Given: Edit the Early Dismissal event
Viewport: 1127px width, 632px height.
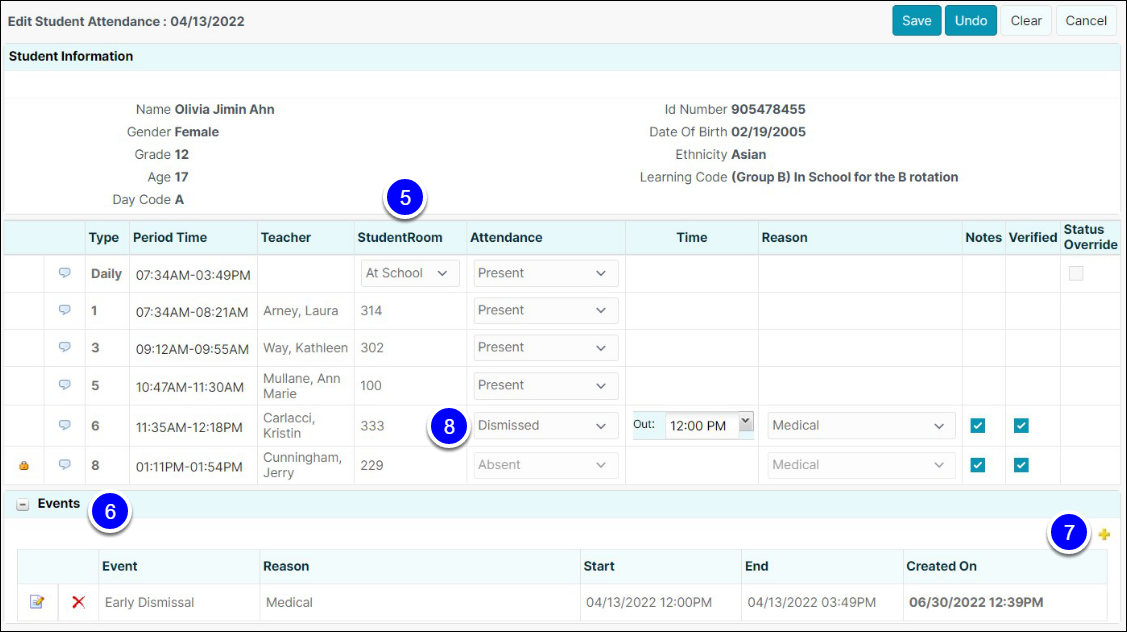Looking at the screenshot, I should point(37,602).
